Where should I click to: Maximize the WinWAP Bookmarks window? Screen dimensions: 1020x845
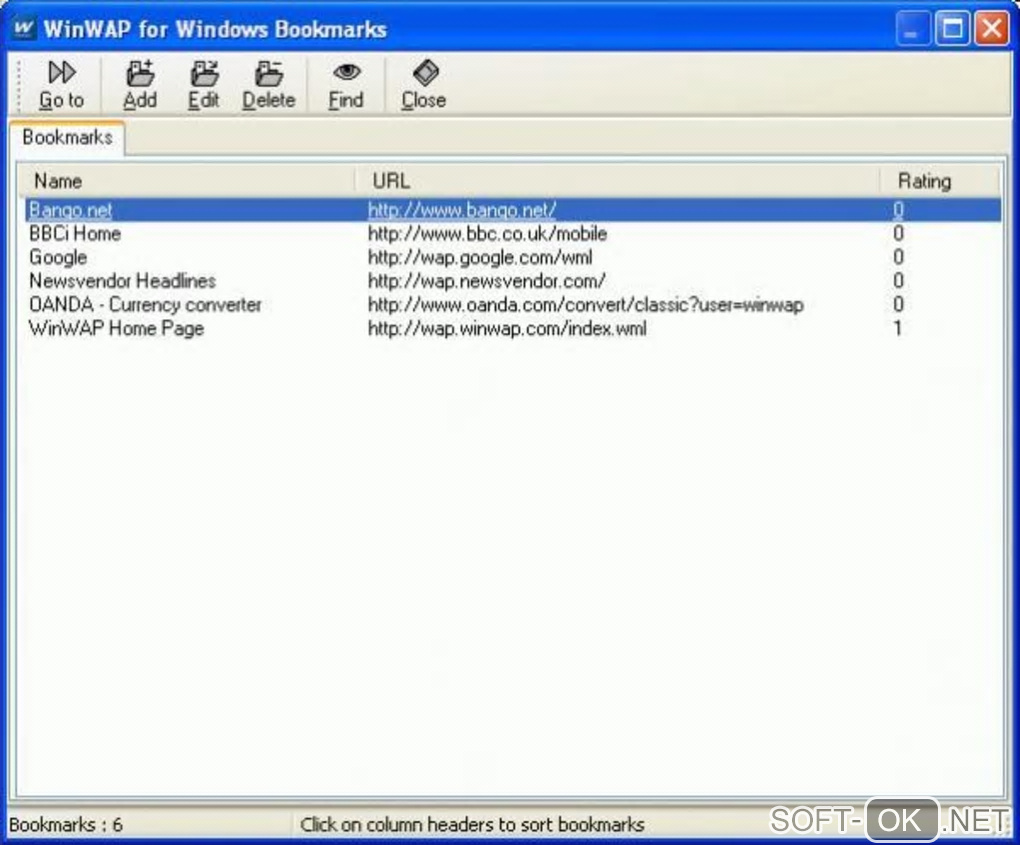coord(952,29)
